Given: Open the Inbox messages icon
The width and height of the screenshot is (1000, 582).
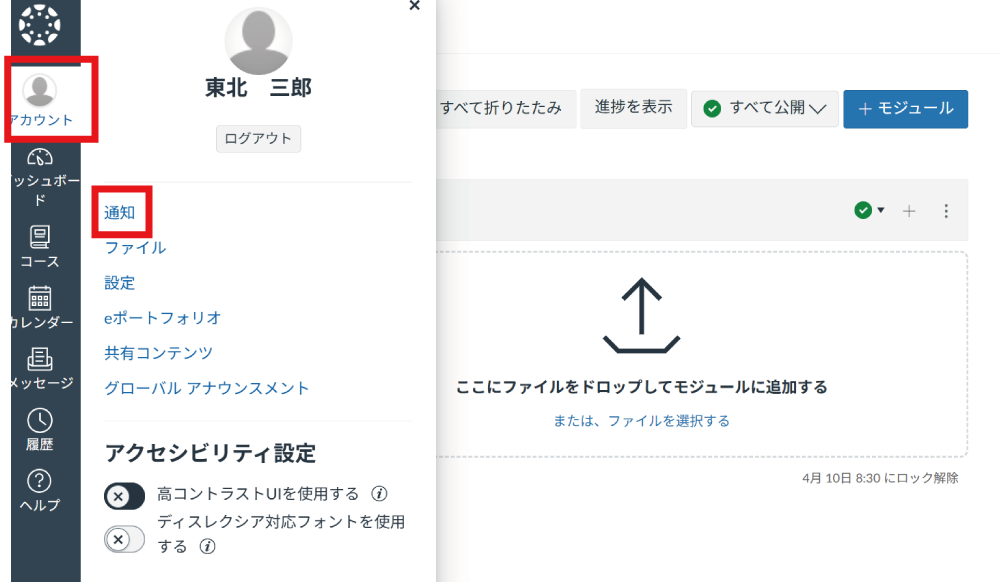Looking at the screenshot, I should [x=40, y=358].
